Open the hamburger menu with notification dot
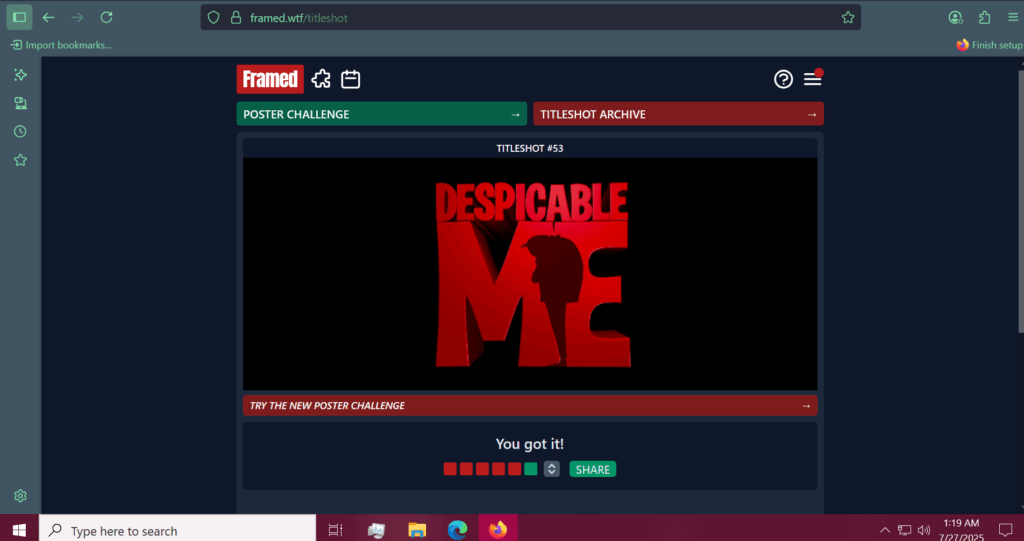Screen dimensions: 1024x541 [813, 79]
